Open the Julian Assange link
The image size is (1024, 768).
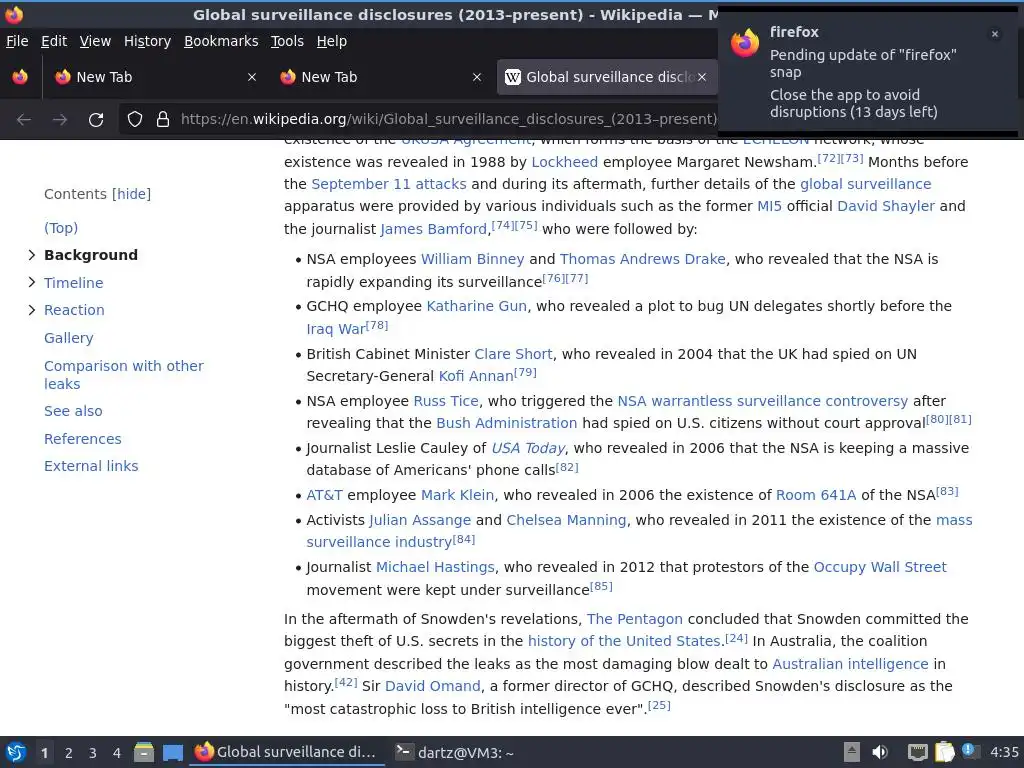pos(420,520)
